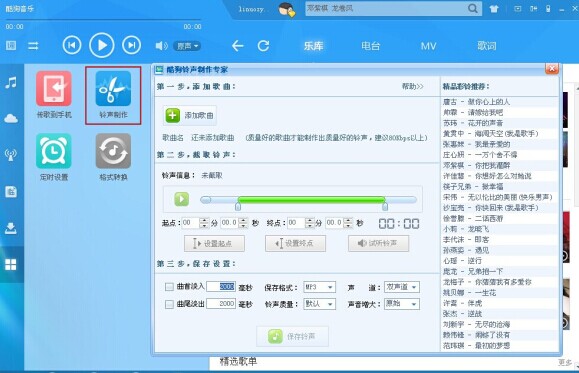Switch to the 电台 tab
The image size is (579, 373).
click(371, 46)
